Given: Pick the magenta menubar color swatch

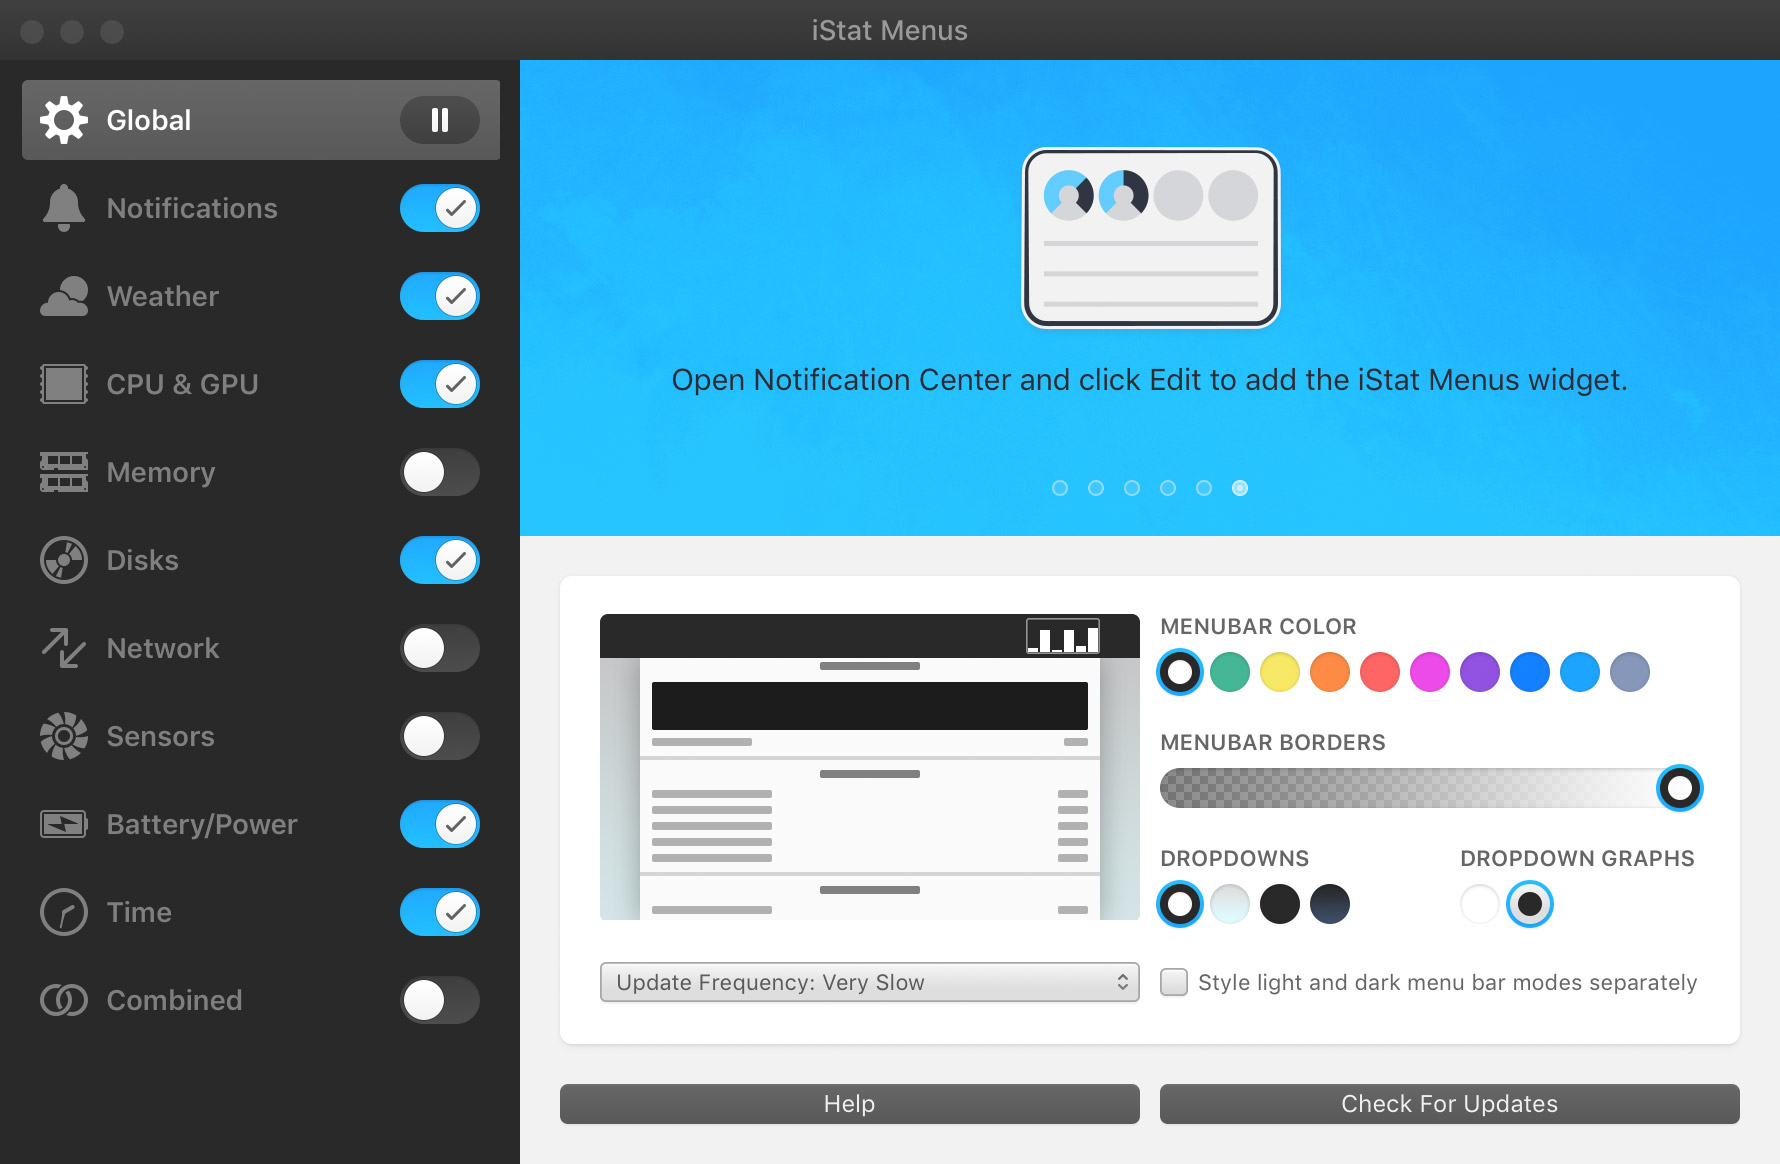Looking at the screenshot, I should click(1430, 672).
